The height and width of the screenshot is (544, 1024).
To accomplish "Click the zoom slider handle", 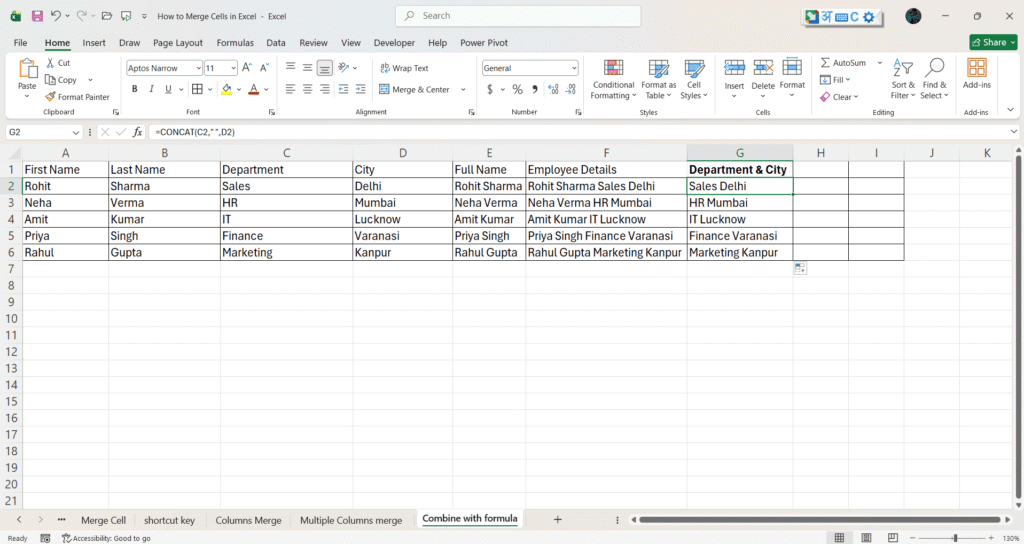I will (955, 538).
